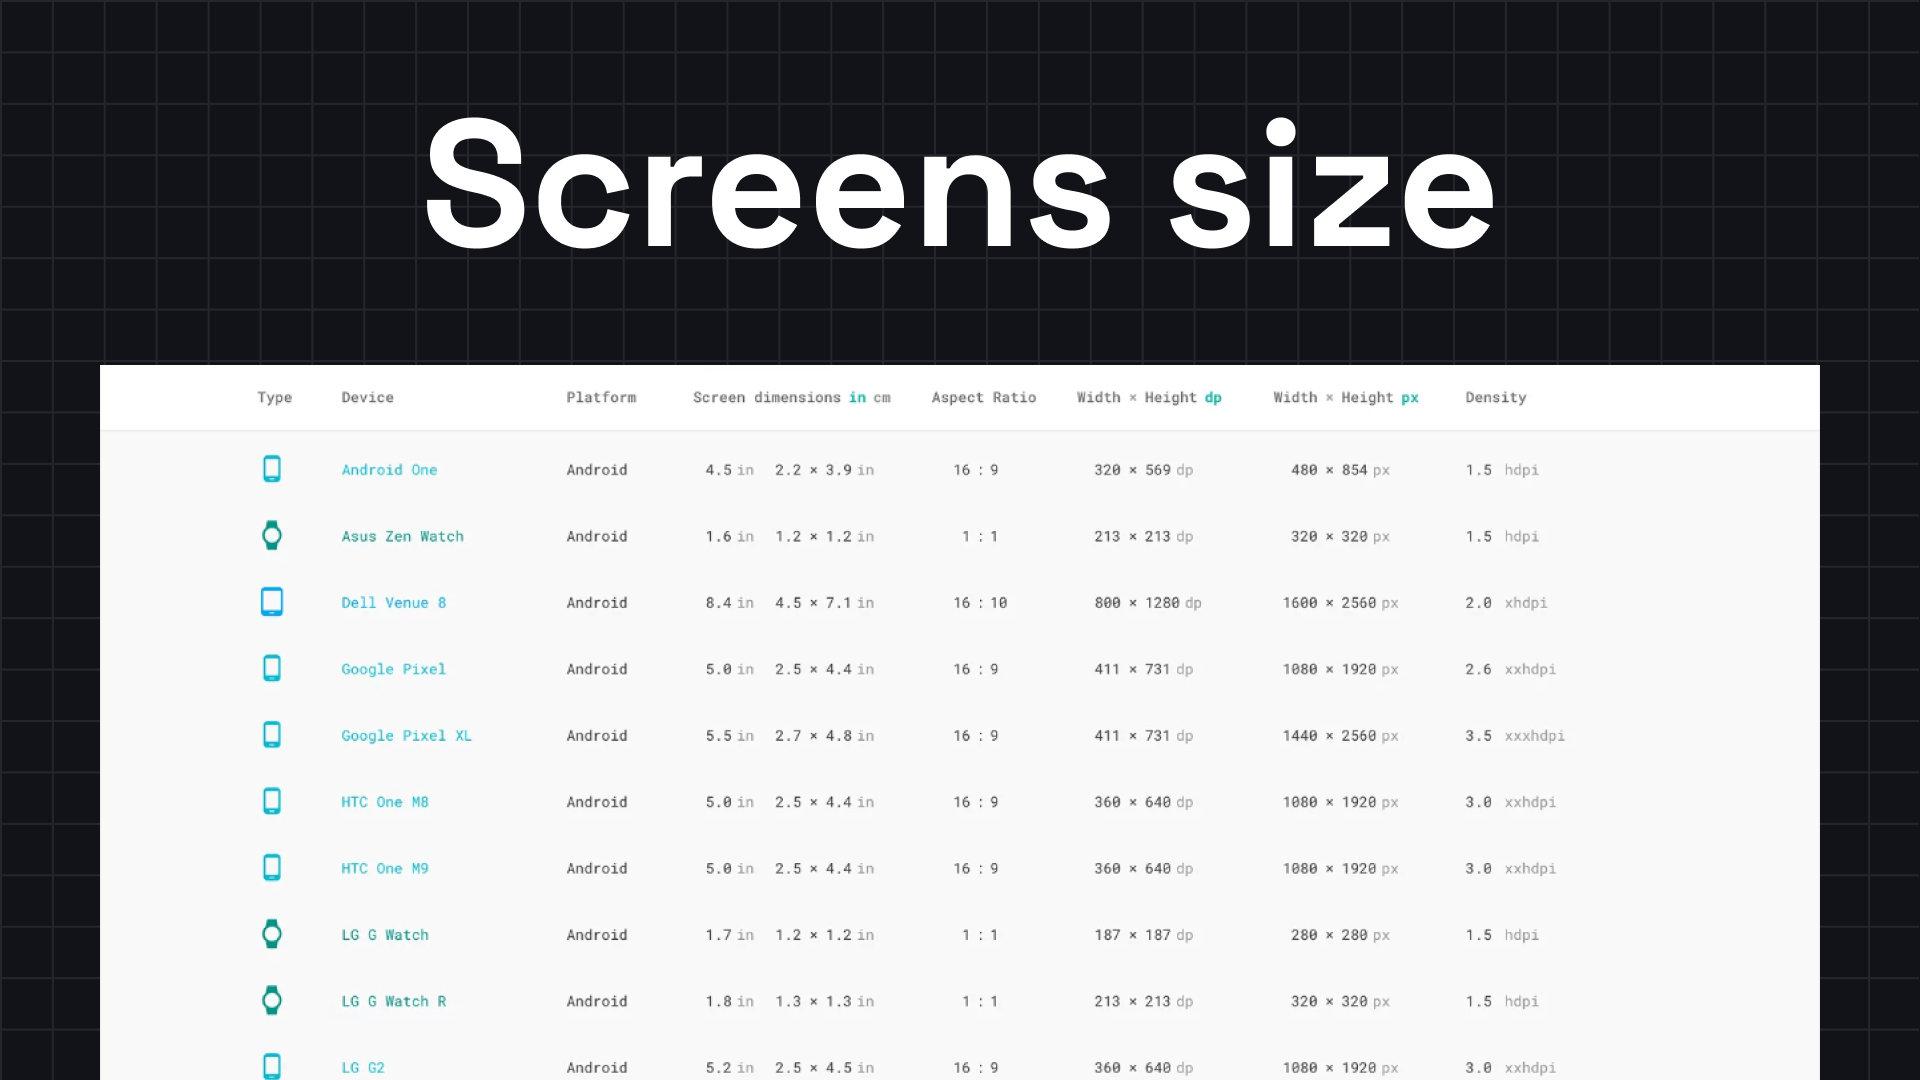Click the phone icon for HTC One M9
1920x1080 pixels.
click(271, 868)
